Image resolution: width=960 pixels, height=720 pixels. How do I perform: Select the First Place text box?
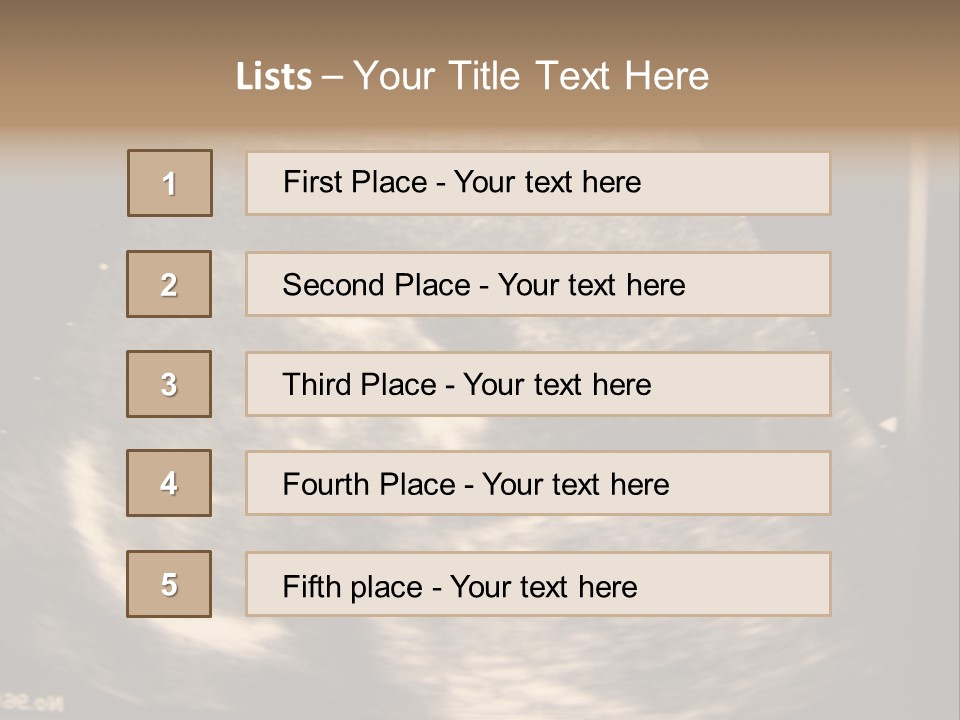tap(538, 183)
